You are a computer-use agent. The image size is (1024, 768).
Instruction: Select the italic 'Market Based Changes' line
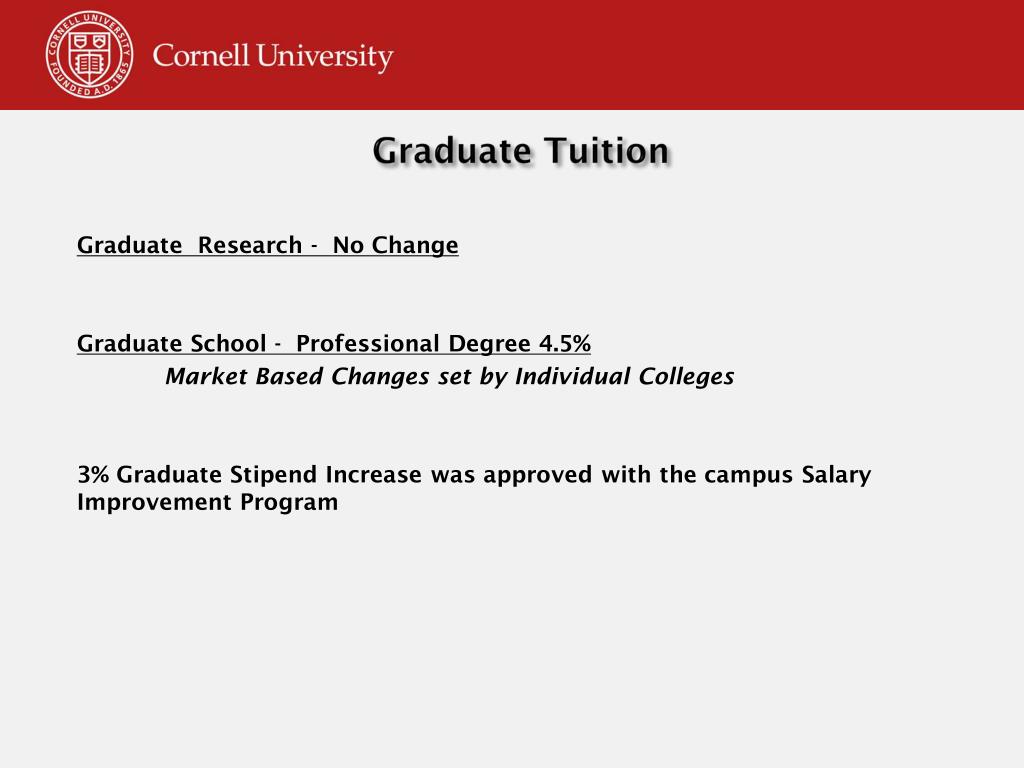449,377
